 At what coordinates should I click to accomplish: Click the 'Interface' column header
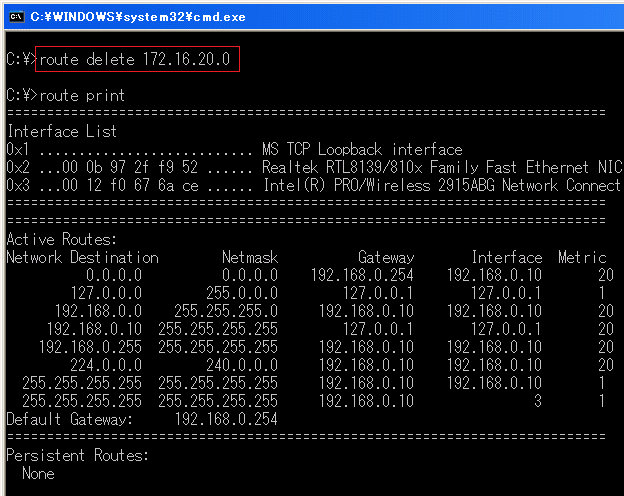pos(507,258)
